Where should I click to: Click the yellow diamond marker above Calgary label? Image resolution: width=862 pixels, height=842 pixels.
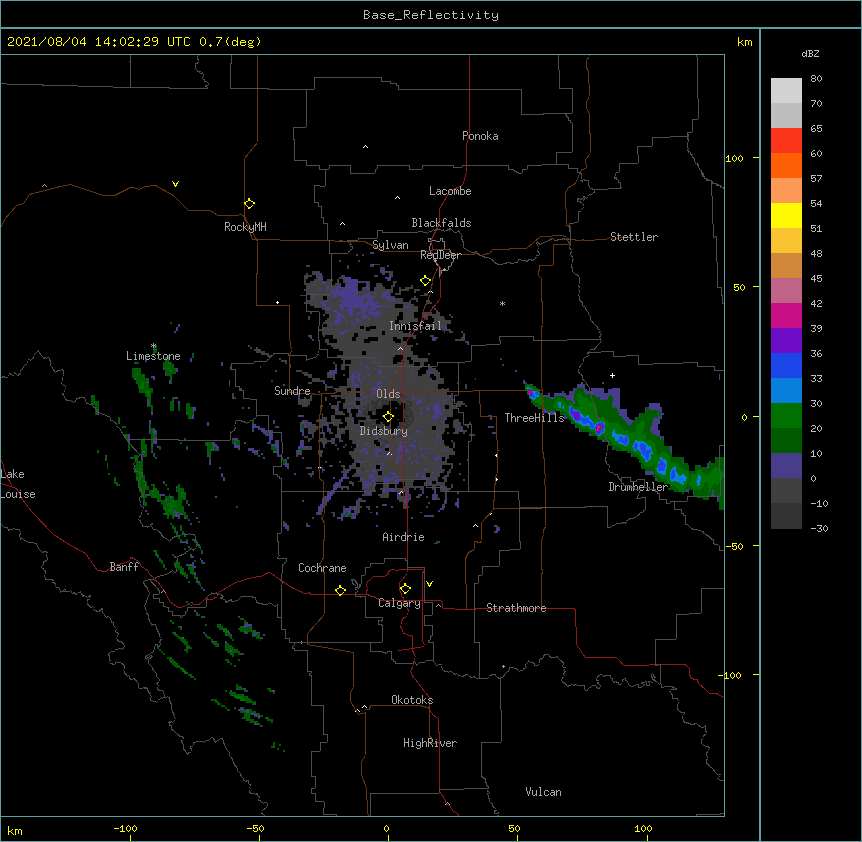tap(405, 589)
